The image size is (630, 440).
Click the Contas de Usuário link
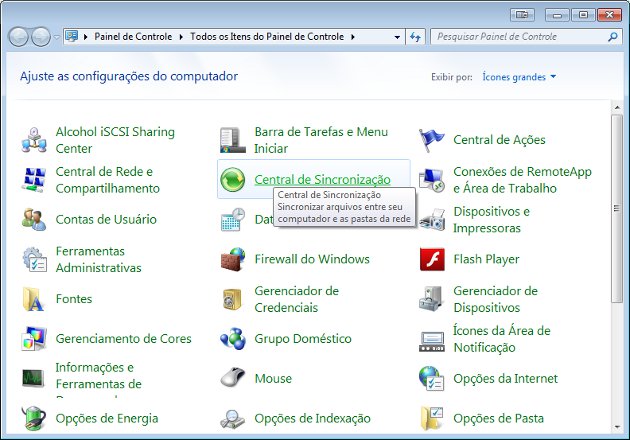pos(106,219)
